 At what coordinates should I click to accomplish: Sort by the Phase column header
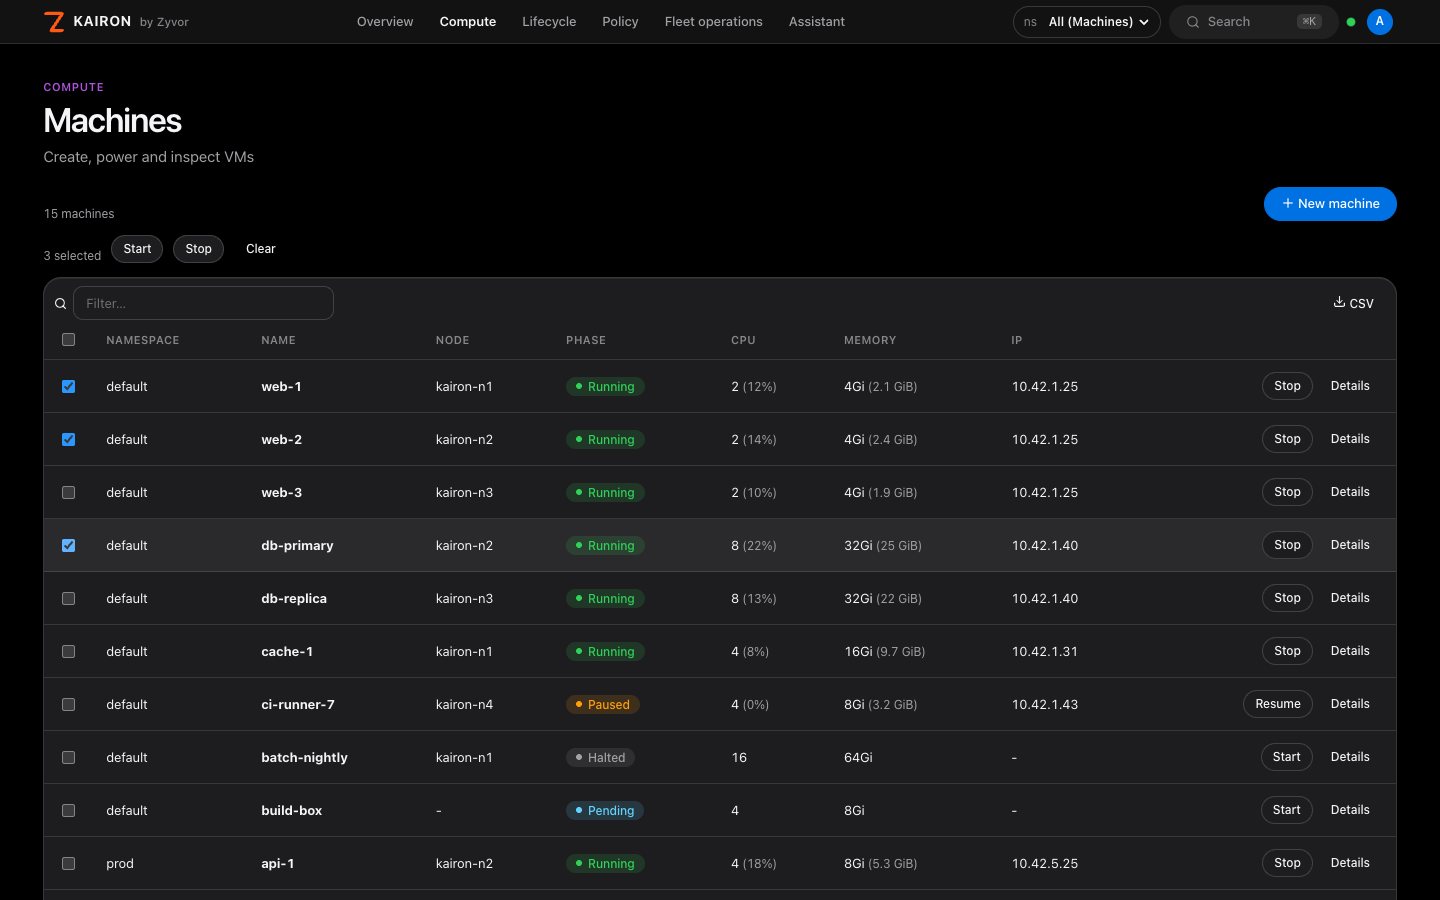pyautogui.click(x=586, y=340)
